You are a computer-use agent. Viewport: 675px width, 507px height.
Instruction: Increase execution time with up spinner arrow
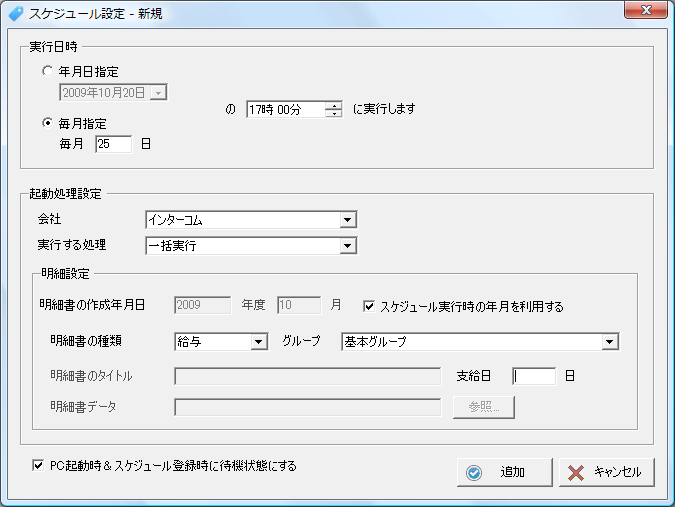coord(334,105)
